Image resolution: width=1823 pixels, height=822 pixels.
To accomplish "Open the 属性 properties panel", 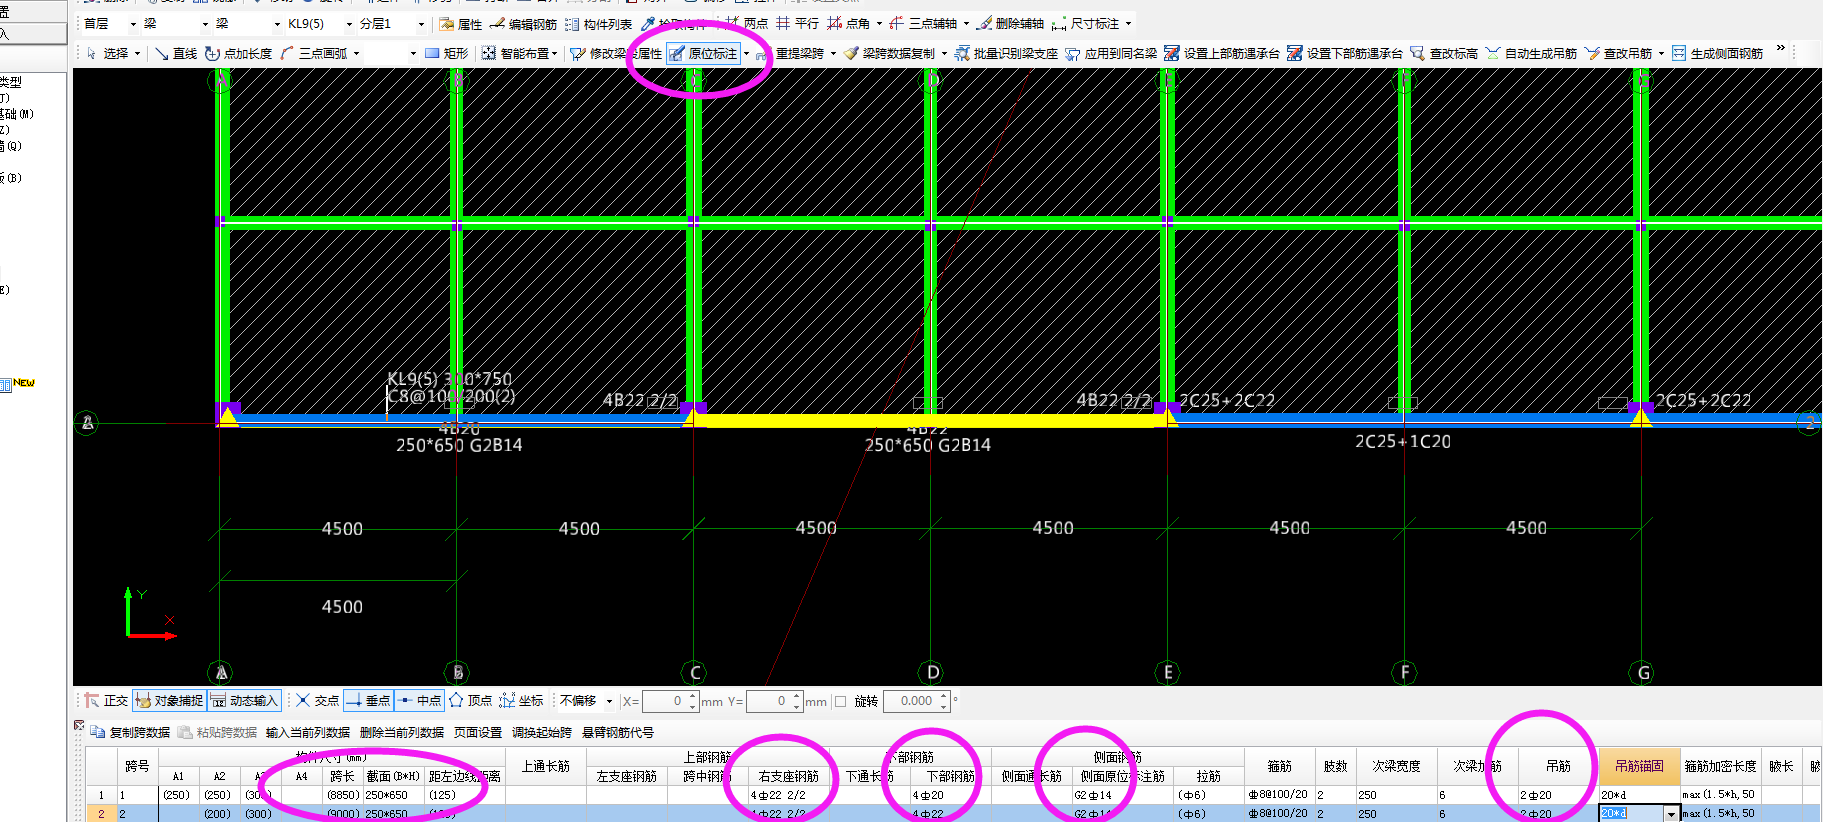I will click(x=461, y=24).
